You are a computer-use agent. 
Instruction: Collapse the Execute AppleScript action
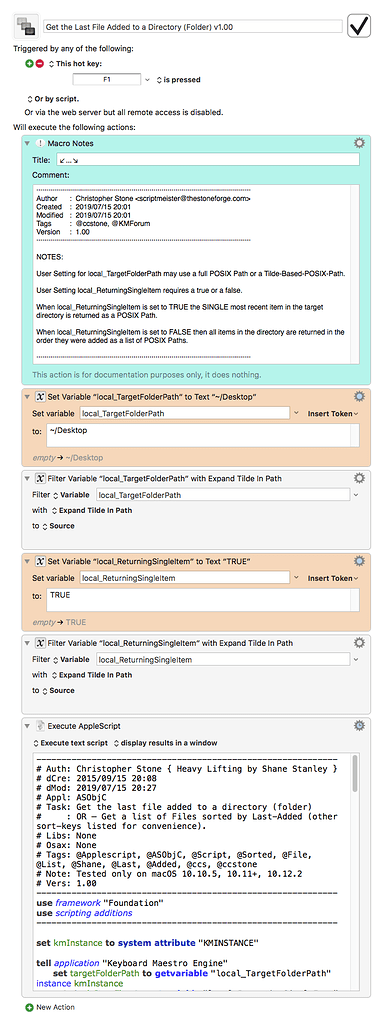click(27, 726)
